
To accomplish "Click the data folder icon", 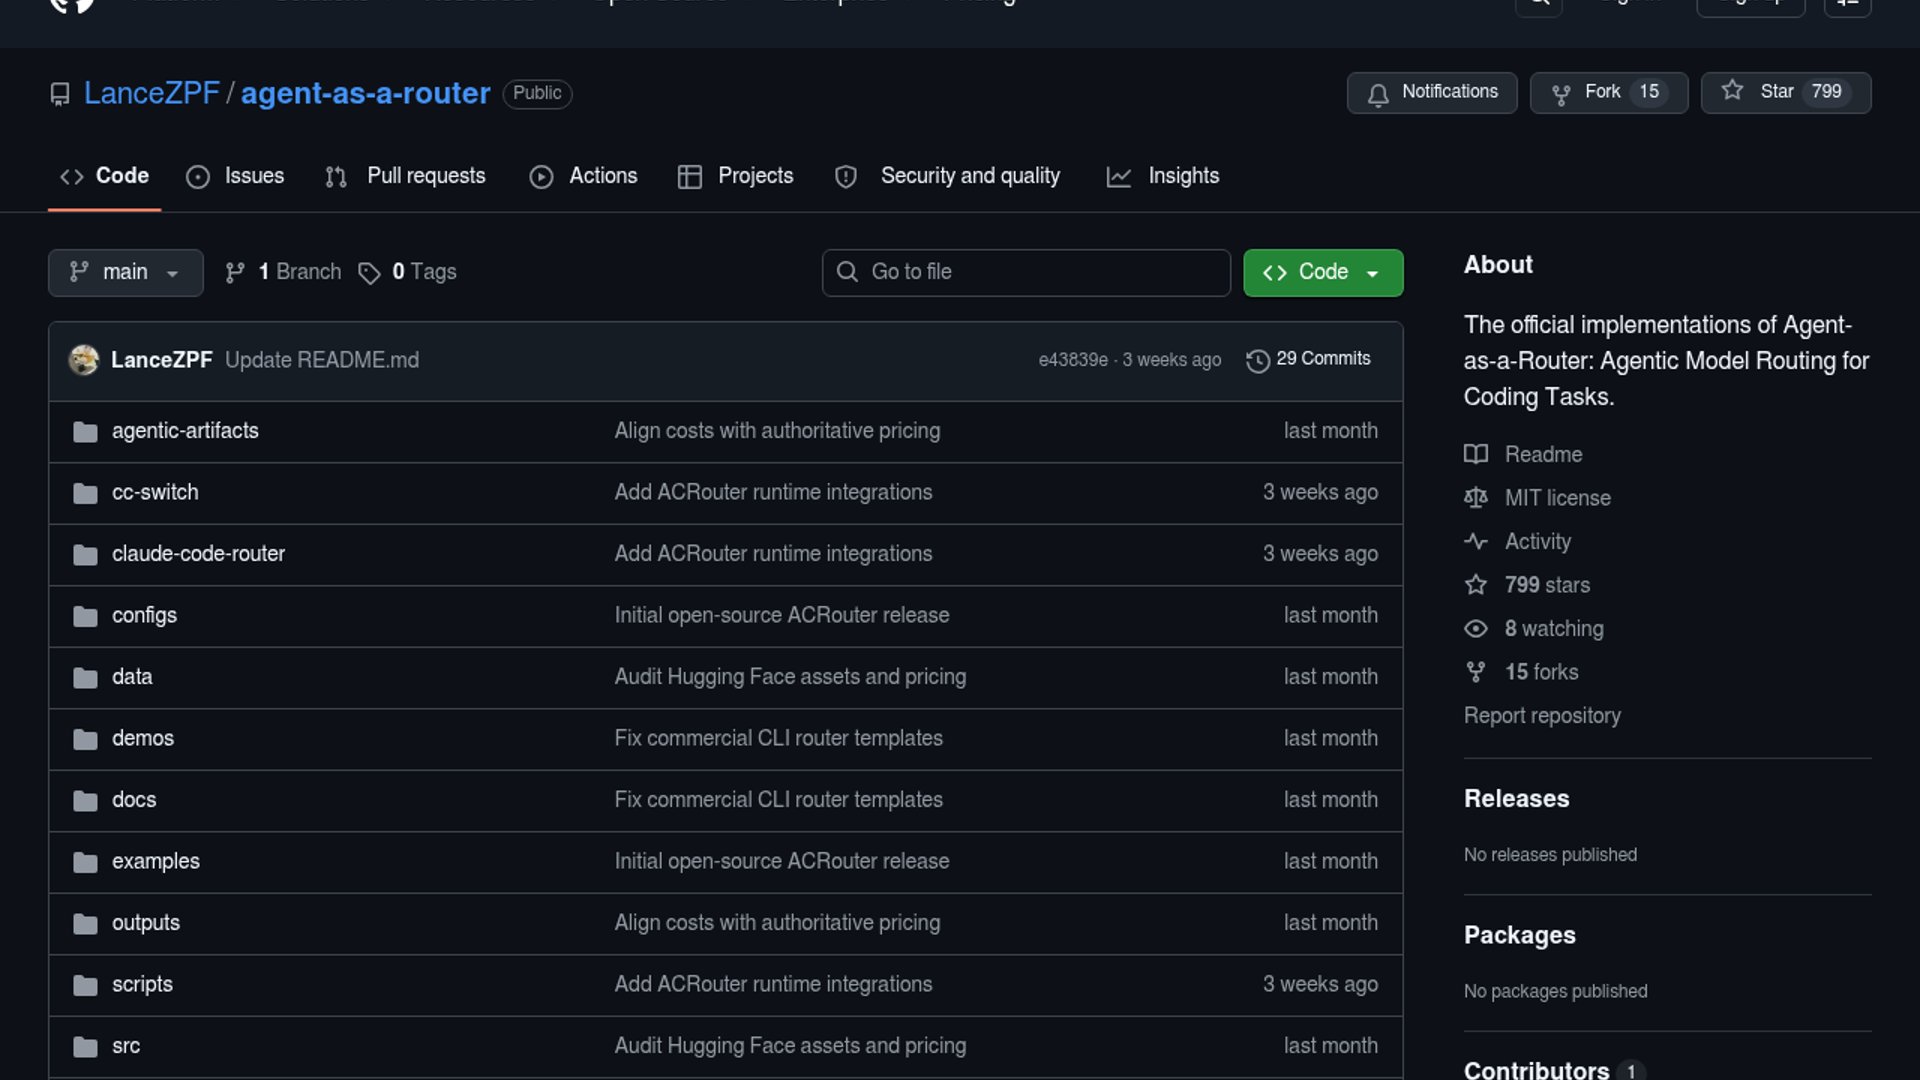I will coord(85,678).
